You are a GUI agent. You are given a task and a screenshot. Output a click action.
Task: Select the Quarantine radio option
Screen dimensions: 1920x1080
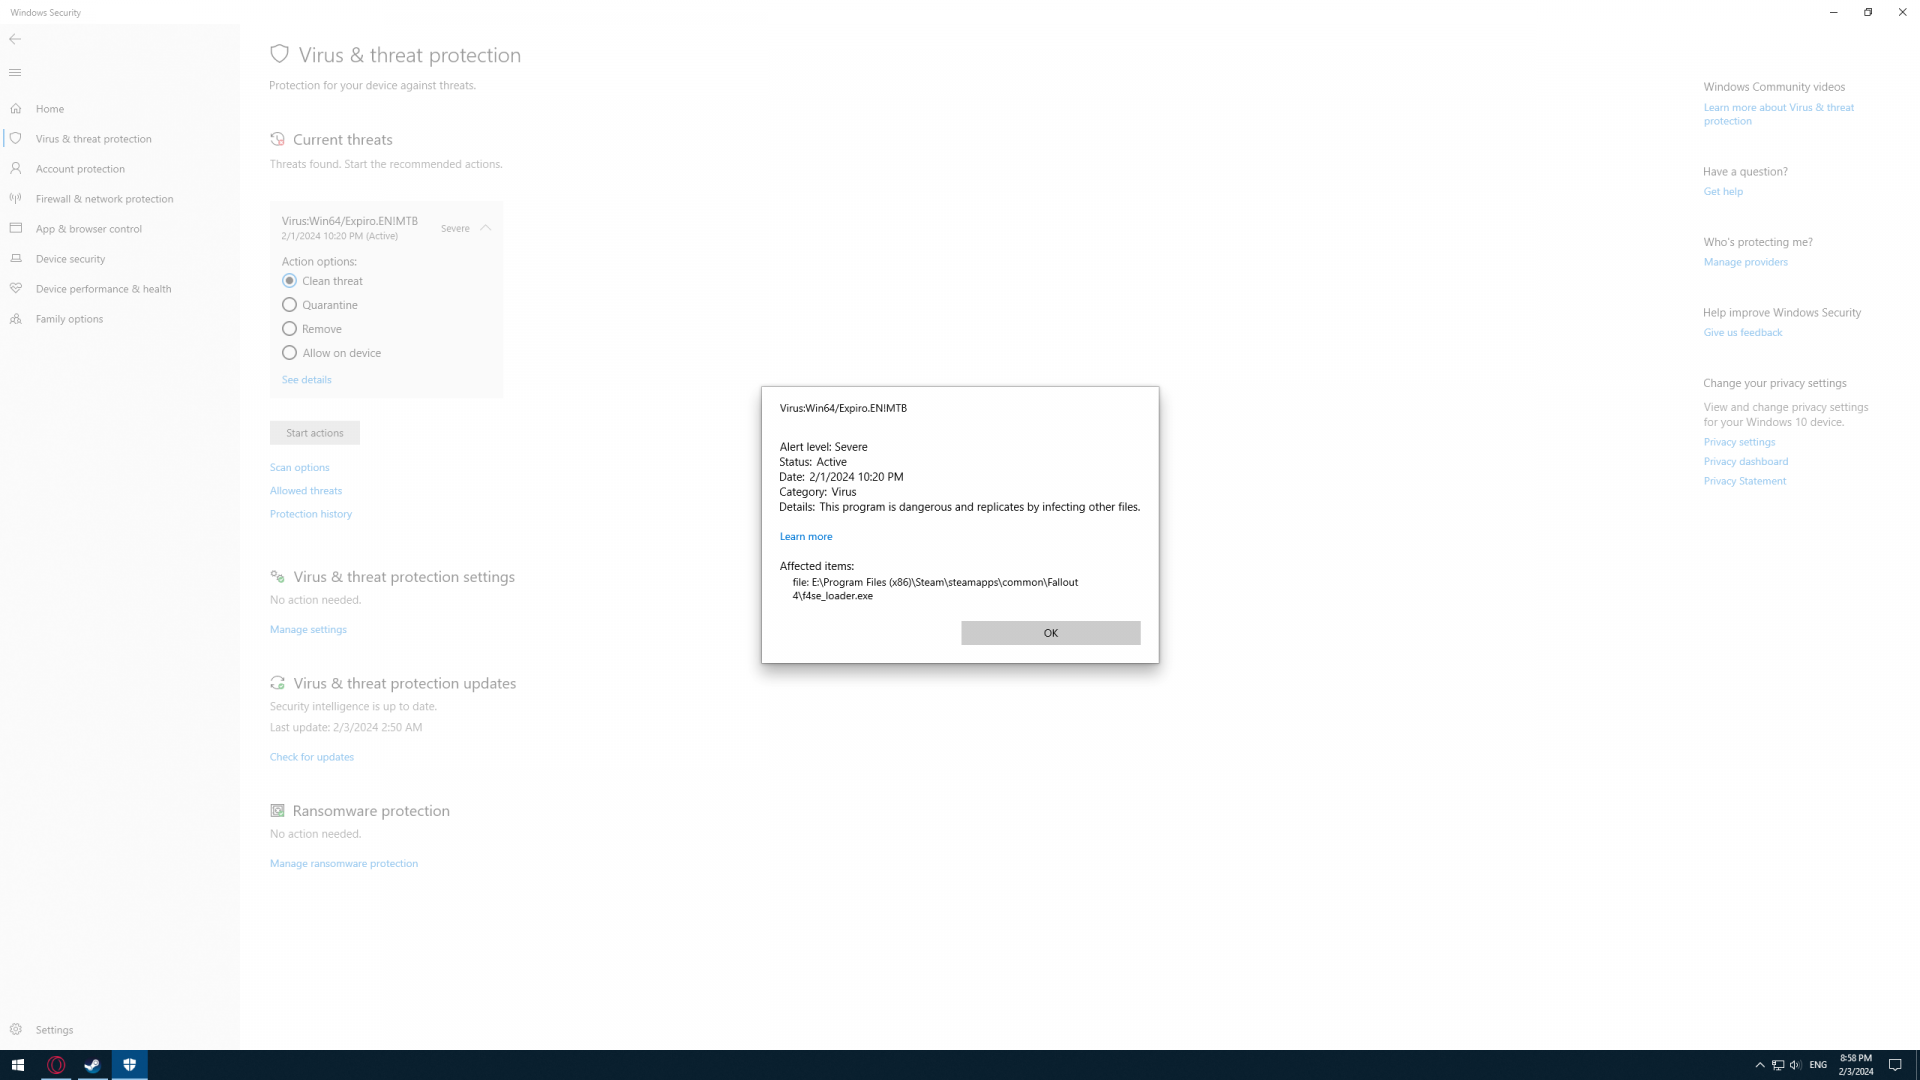289,305
